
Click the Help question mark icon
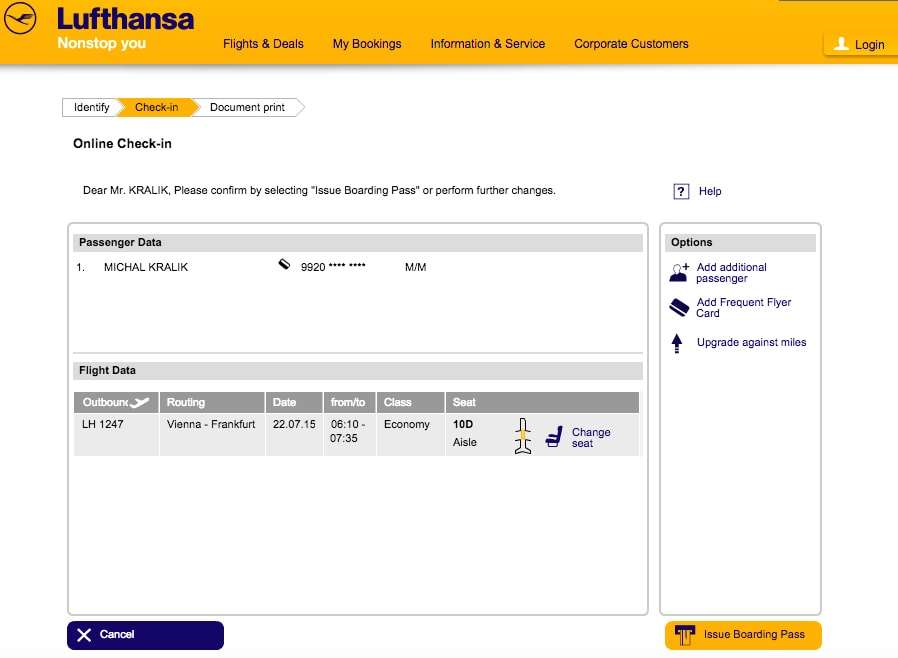click(681, 191)
